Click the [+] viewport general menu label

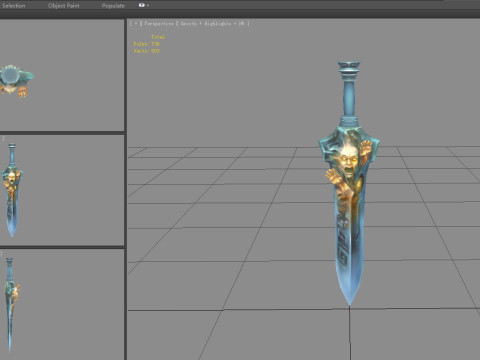coord(136,24)
